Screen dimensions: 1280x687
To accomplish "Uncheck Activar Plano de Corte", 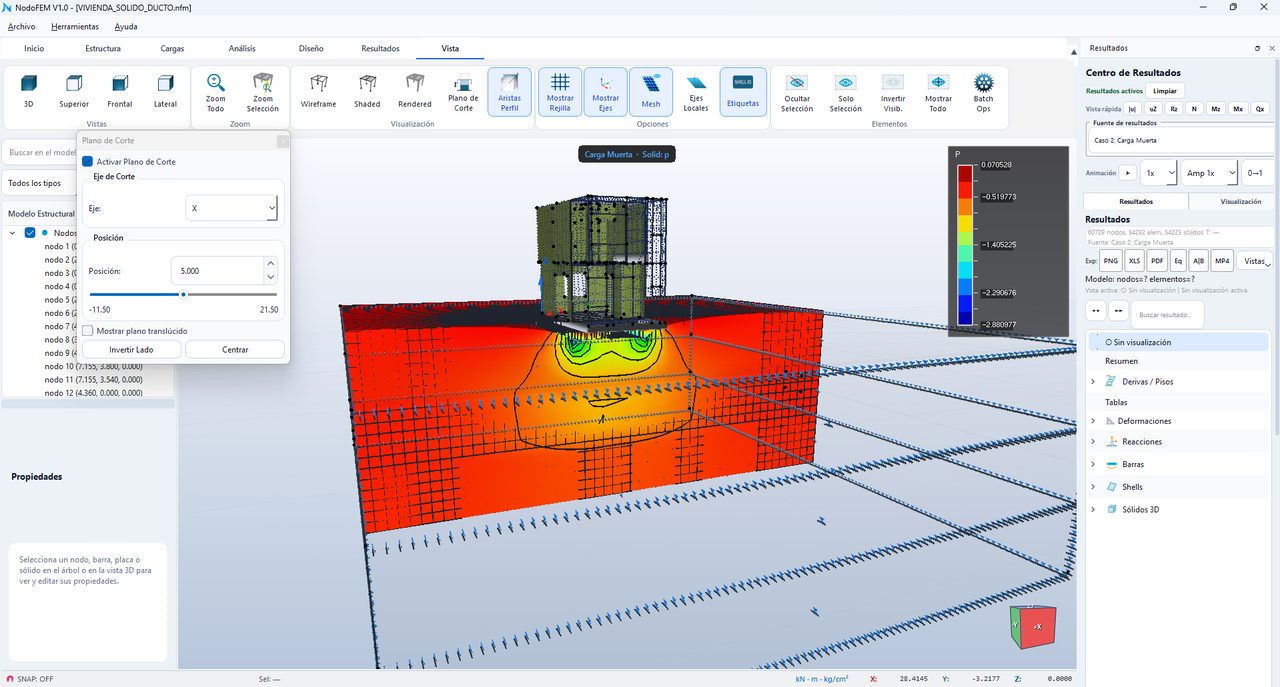I will coord(88,161).
